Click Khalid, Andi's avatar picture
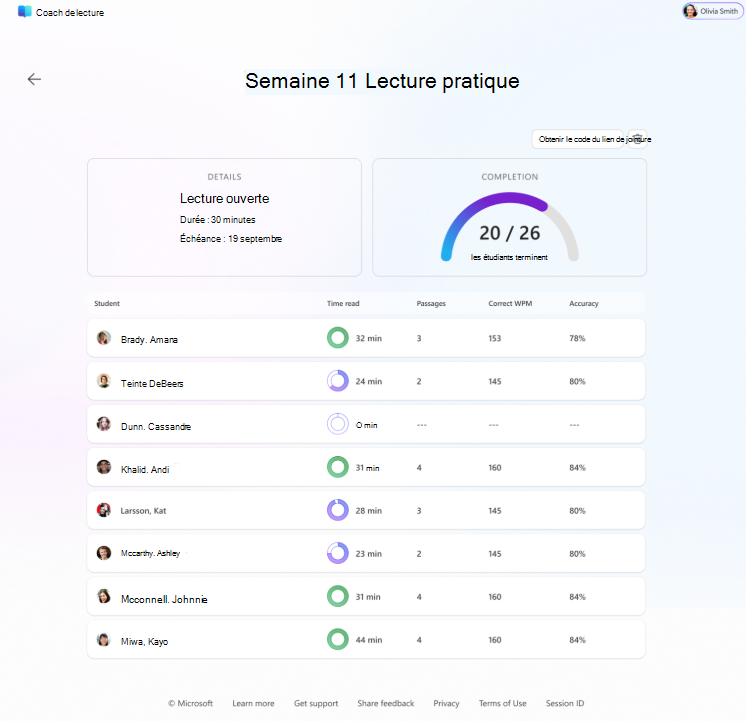This screenshot has height=721, width=746. pos(104,467)
